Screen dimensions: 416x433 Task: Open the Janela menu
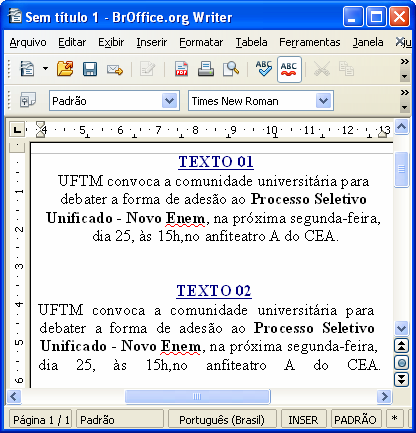tap(368, 42)
